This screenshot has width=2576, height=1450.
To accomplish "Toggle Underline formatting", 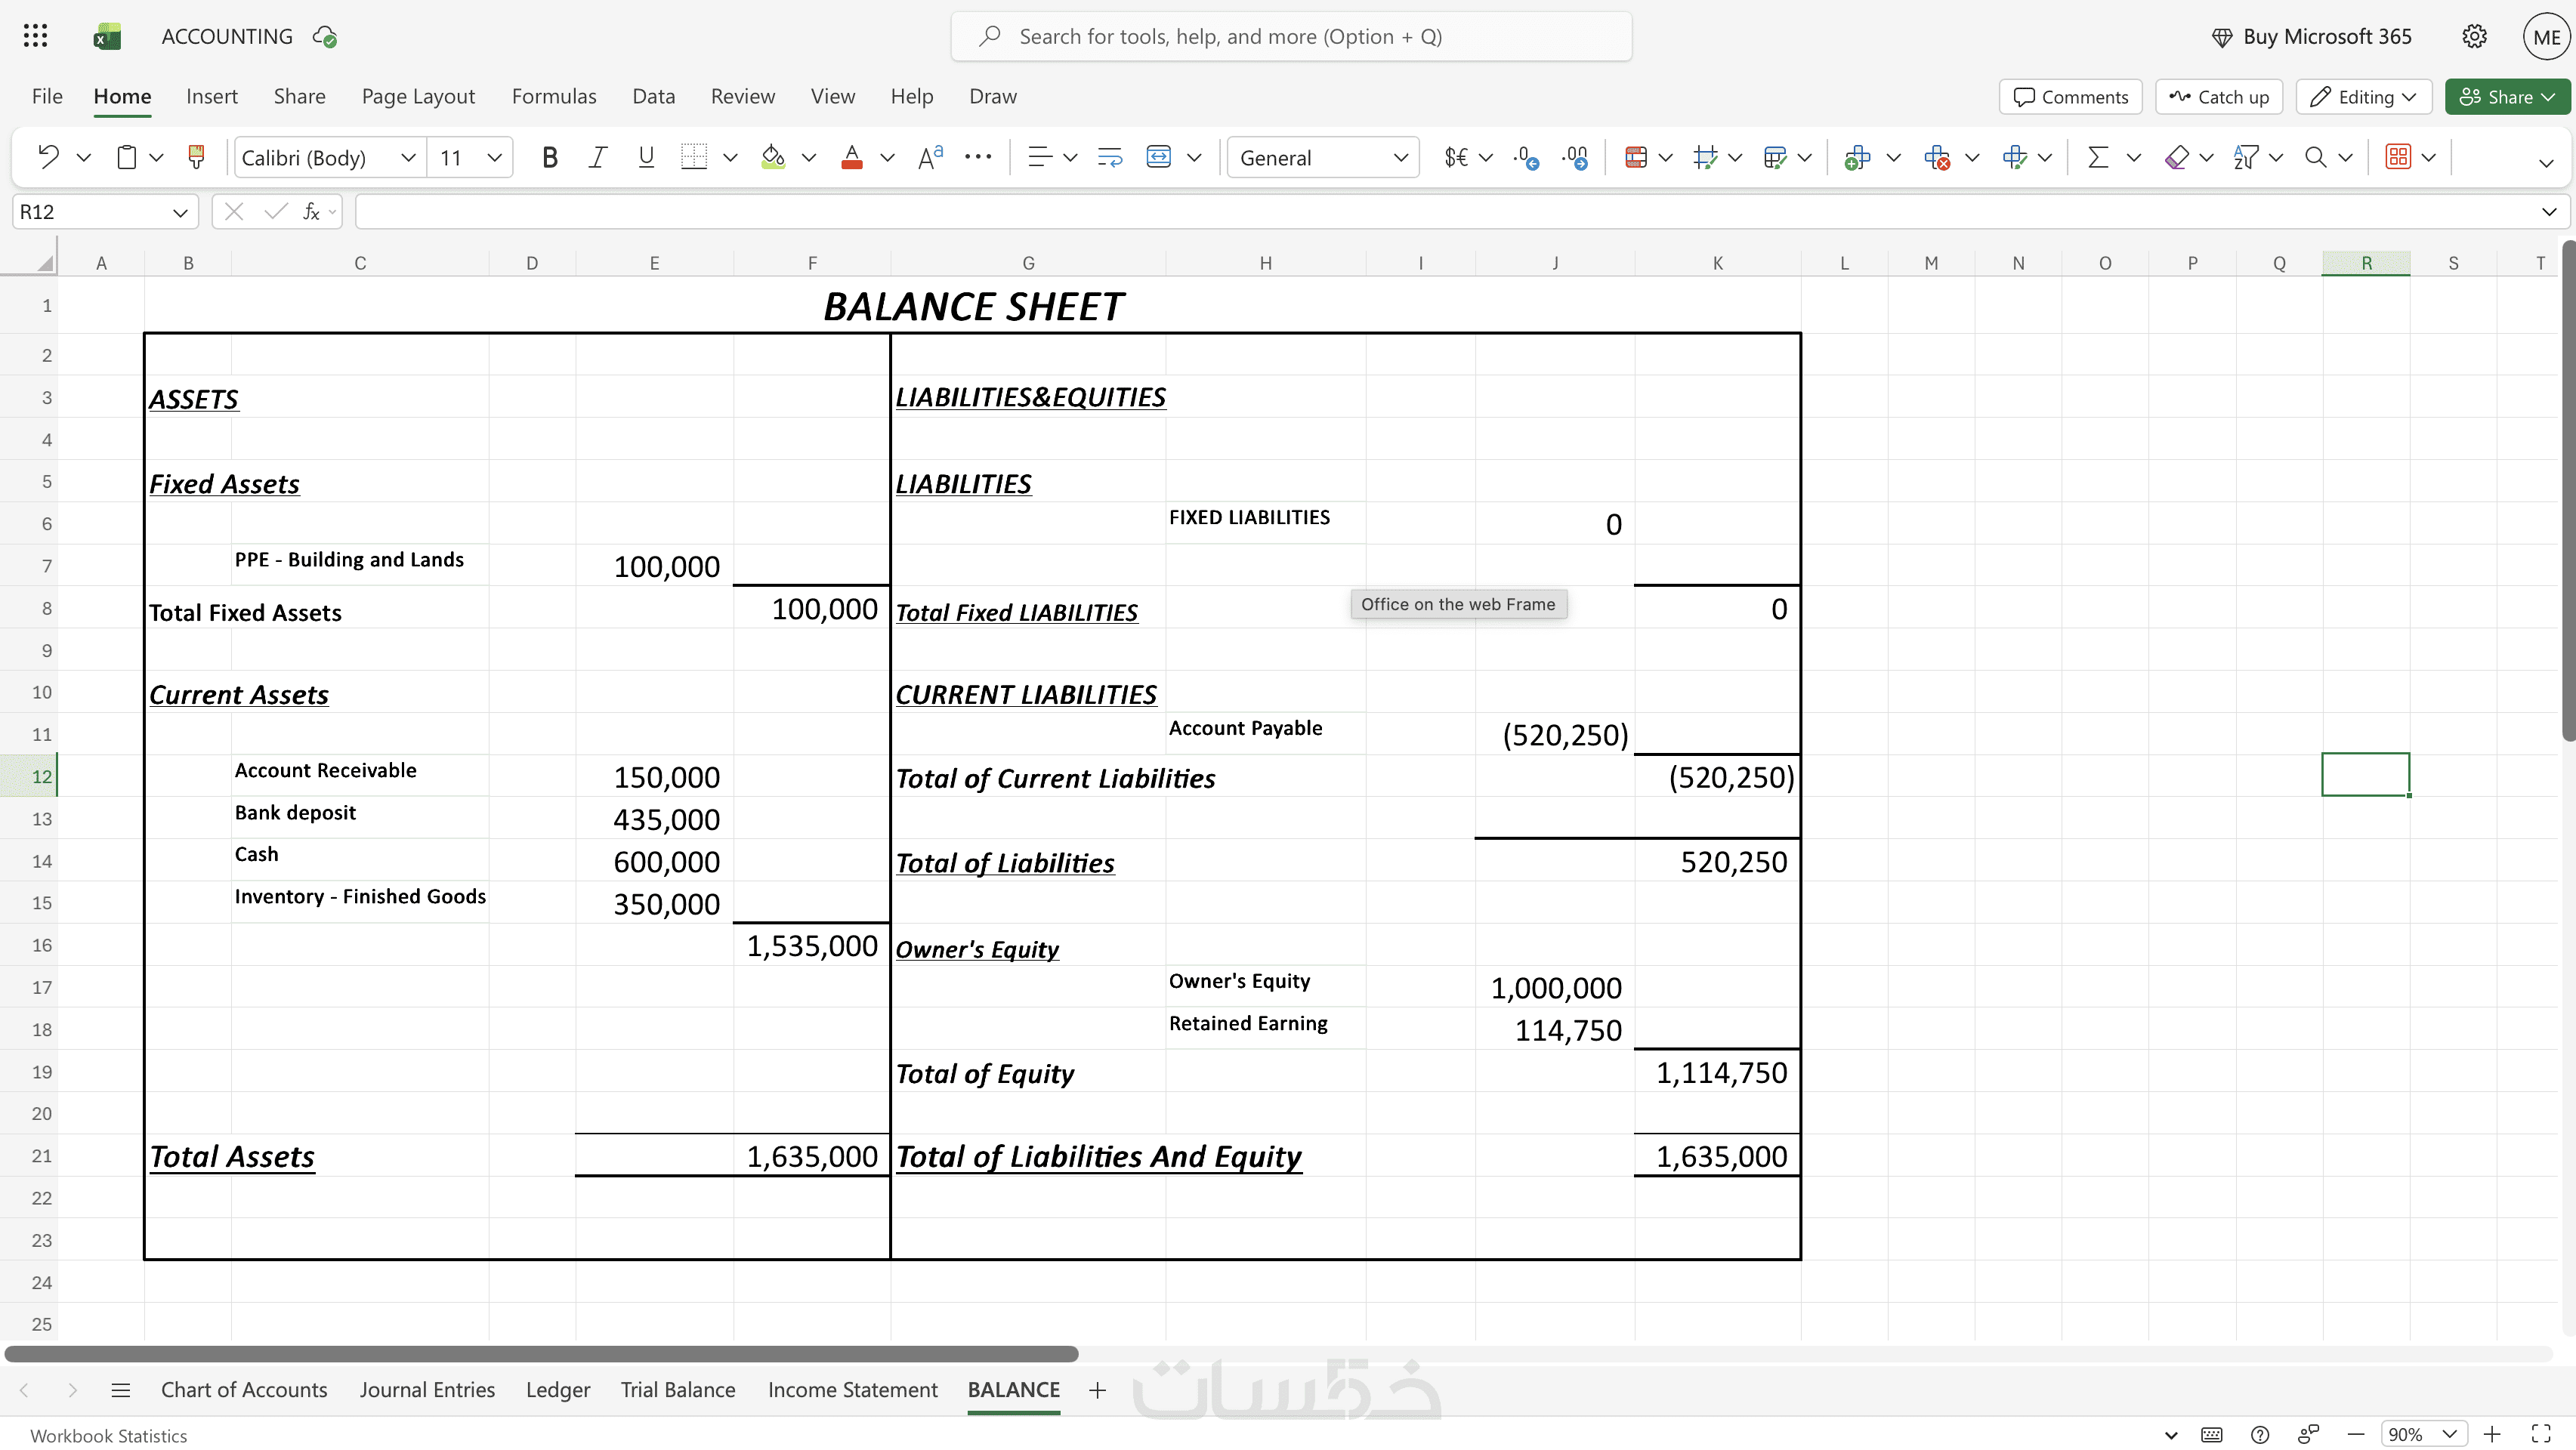I will [x=646, y=157].
